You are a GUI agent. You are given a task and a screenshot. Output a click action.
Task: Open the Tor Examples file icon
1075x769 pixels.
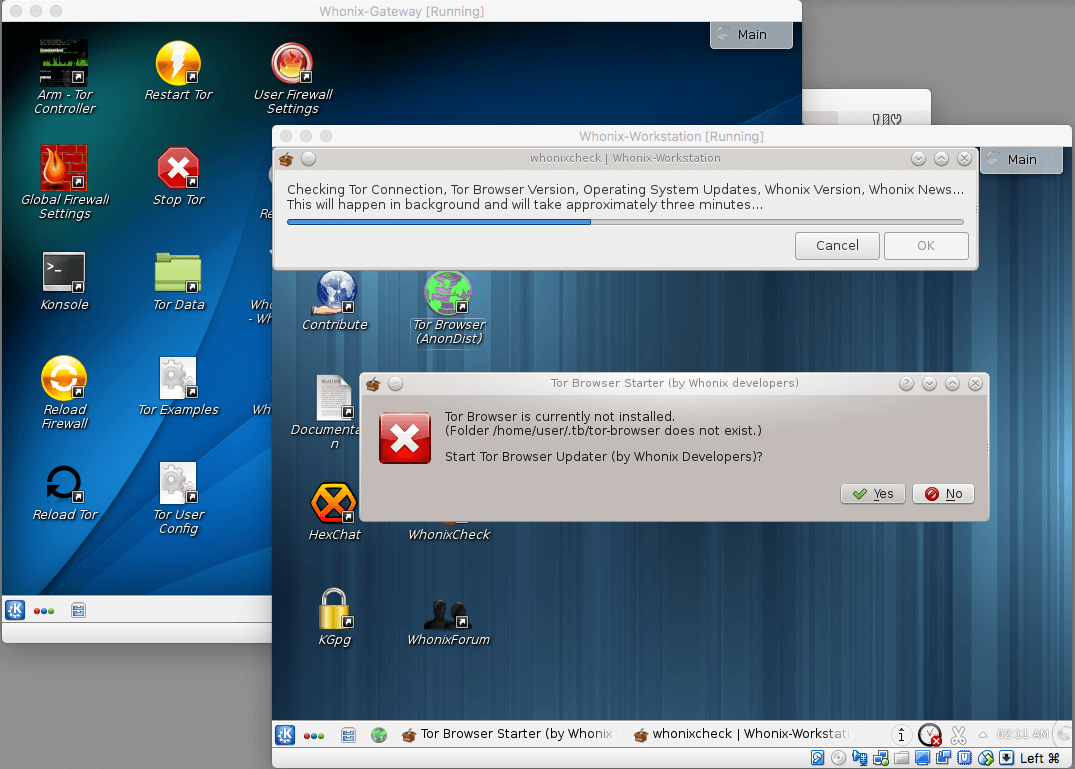tap(178, 387)
